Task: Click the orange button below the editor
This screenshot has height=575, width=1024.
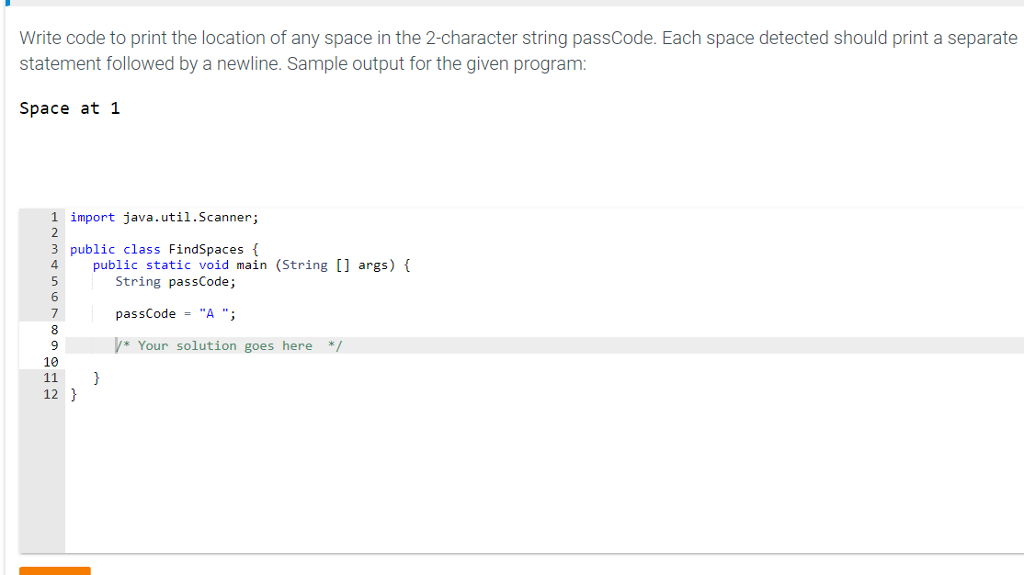Action: coord(55,570)
